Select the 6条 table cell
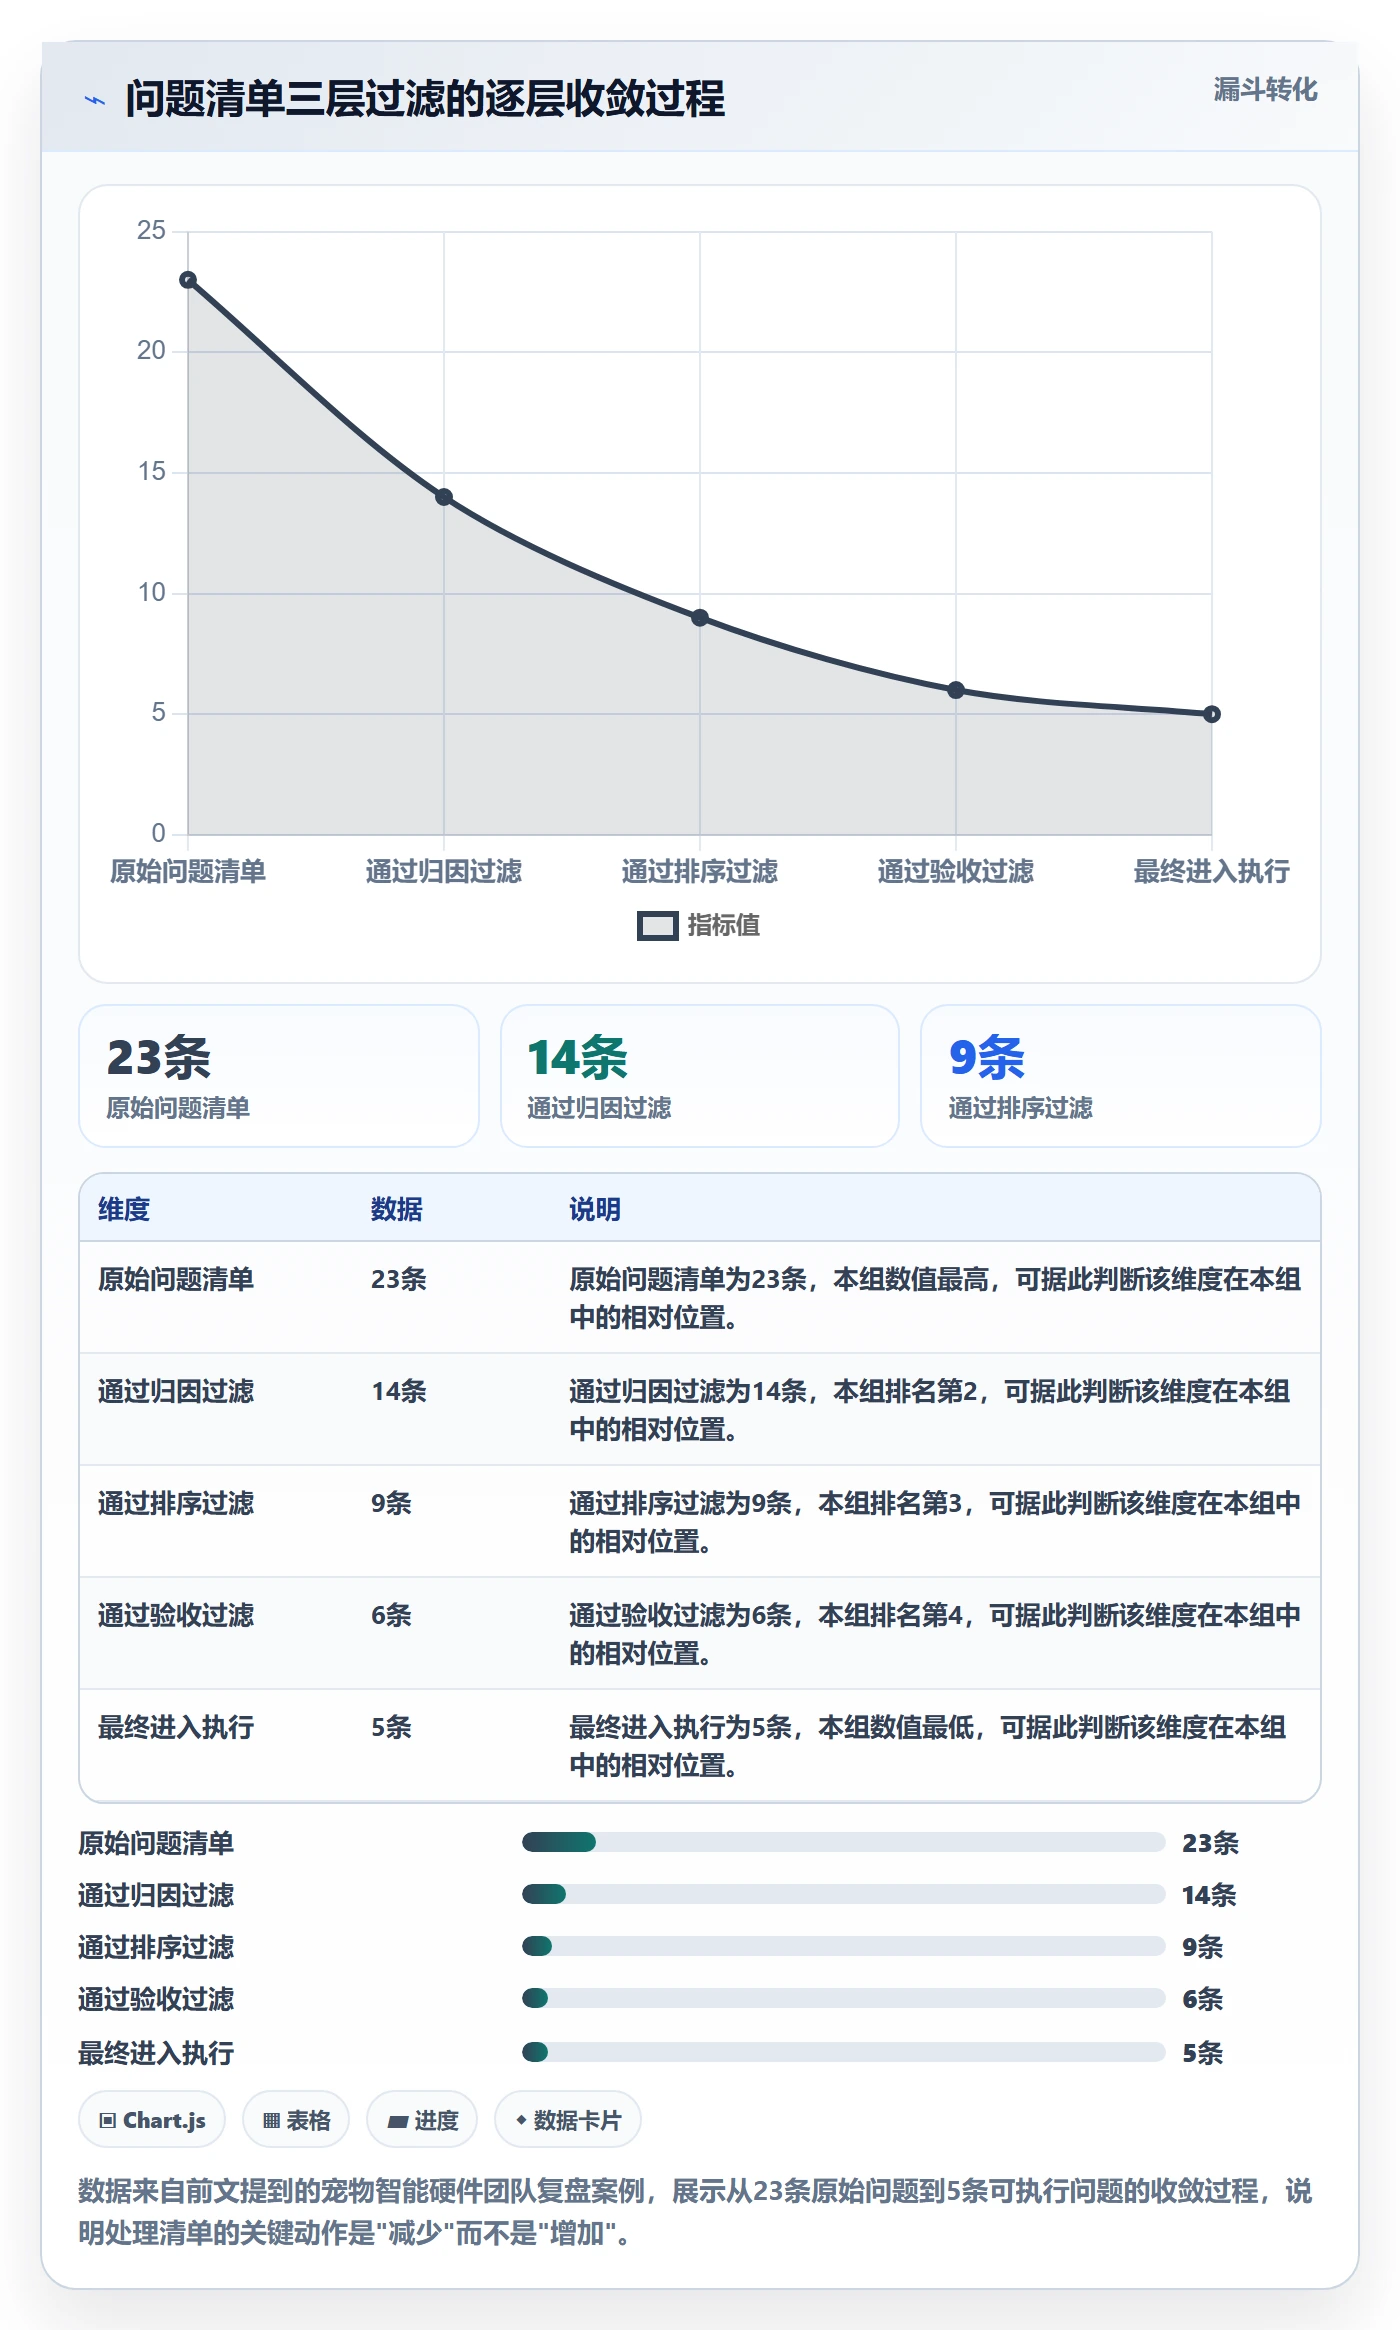The image size is (1400, 2330). (x=391, y=1615)
